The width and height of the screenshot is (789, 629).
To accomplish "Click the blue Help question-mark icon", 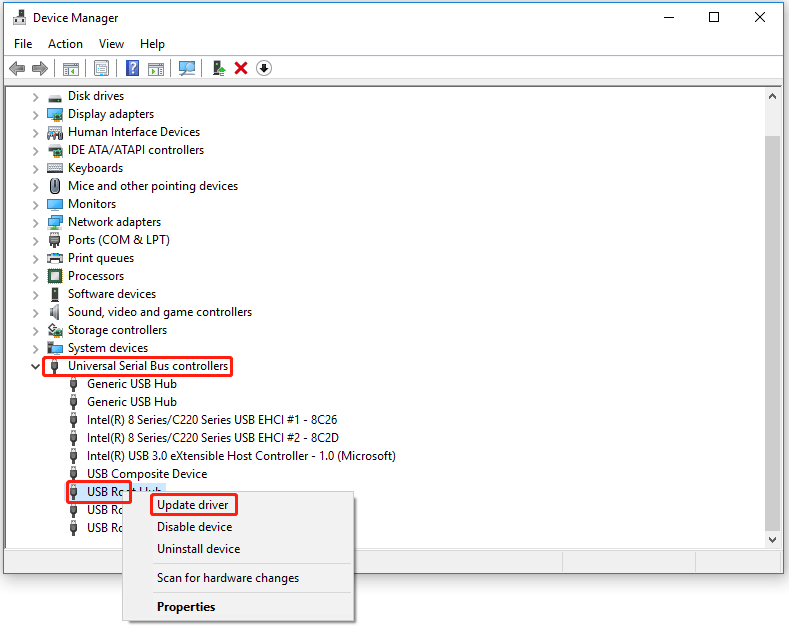I will pos(132,68).
